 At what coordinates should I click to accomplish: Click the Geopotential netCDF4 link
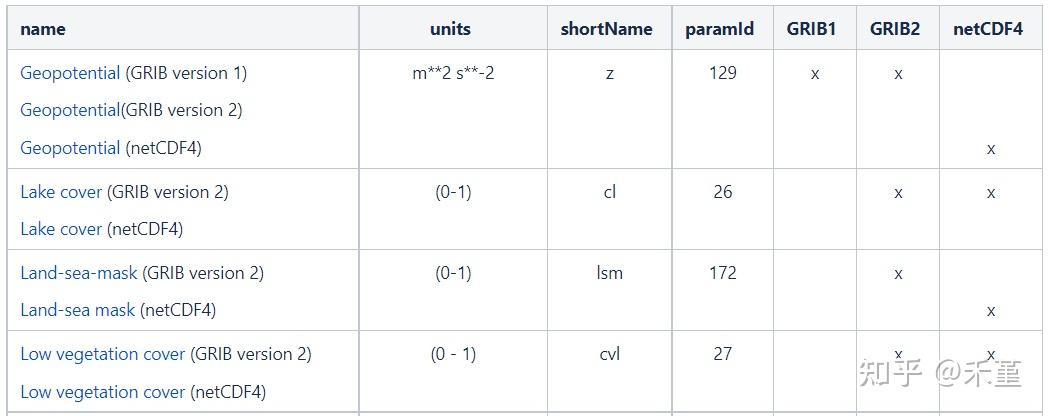(70, 148)
